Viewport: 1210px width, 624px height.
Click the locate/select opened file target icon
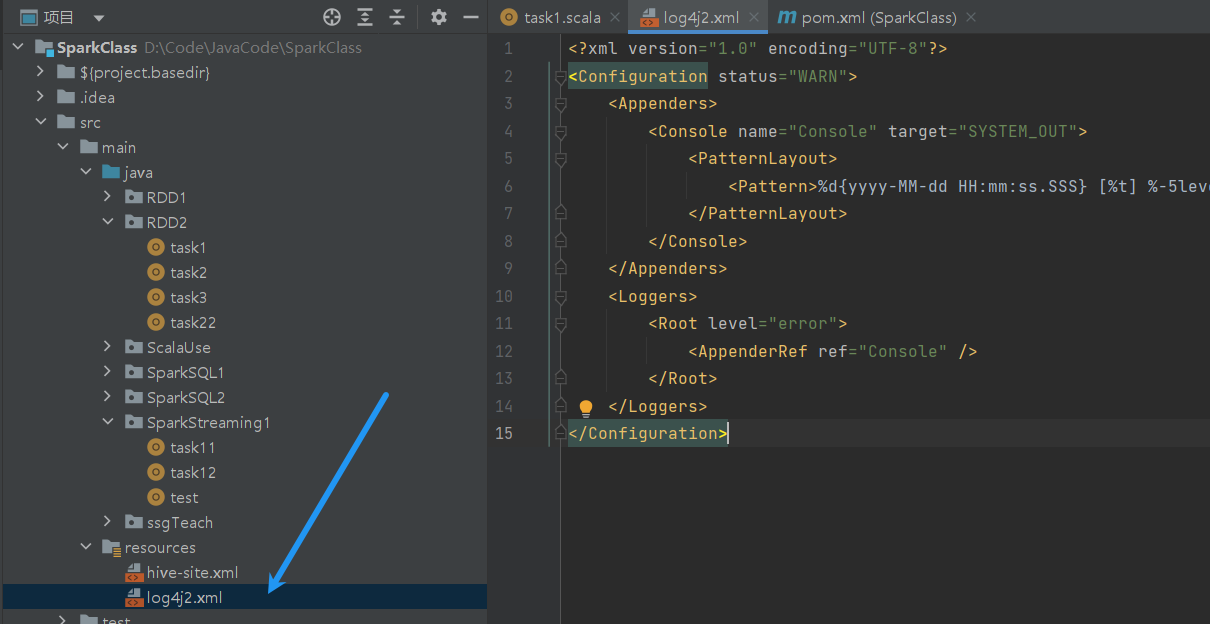tap(332, 17)
